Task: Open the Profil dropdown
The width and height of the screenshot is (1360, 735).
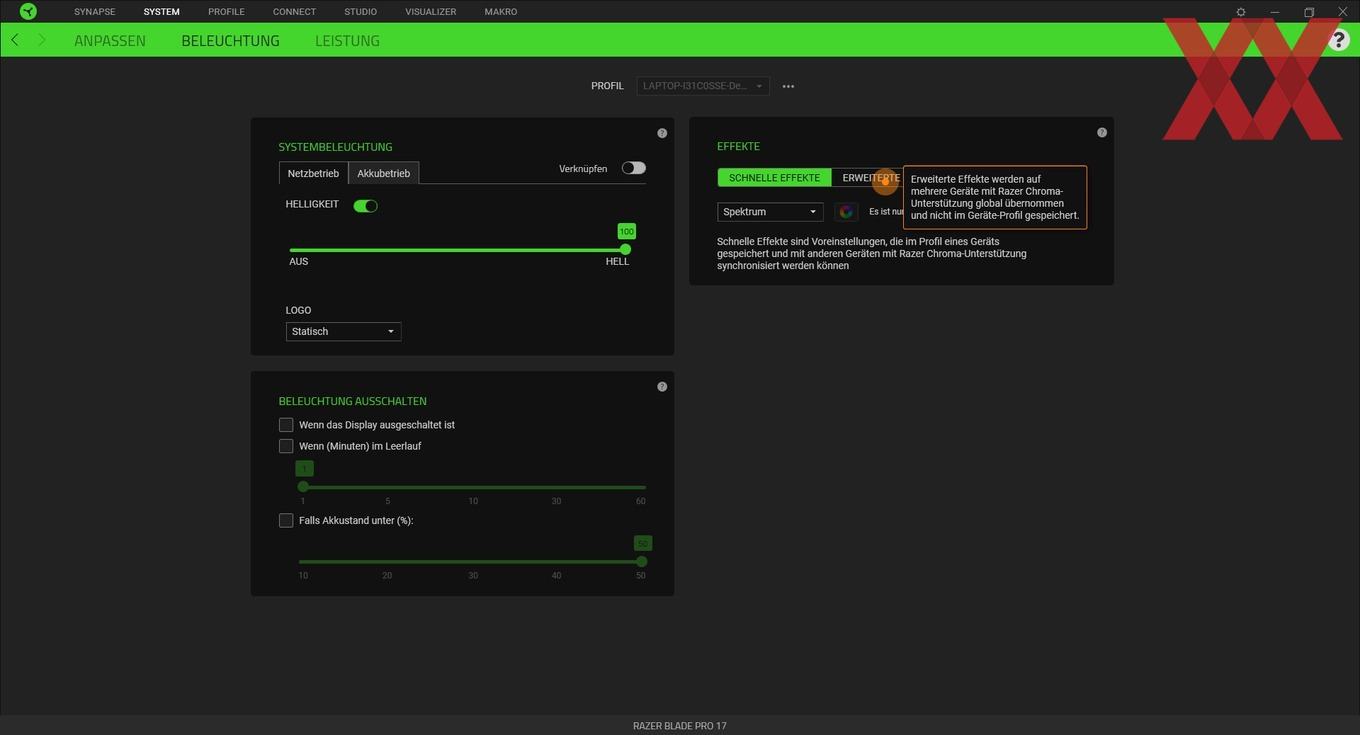Action: [x=703, y=86]
